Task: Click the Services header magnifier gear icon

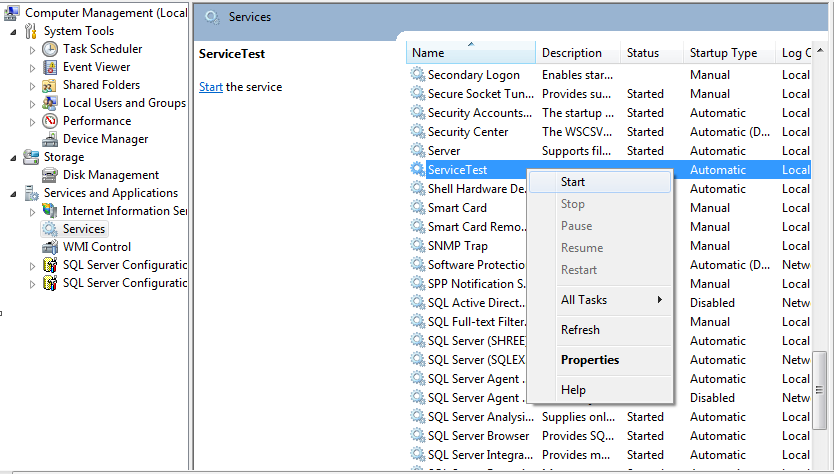Action: (212, 18)
